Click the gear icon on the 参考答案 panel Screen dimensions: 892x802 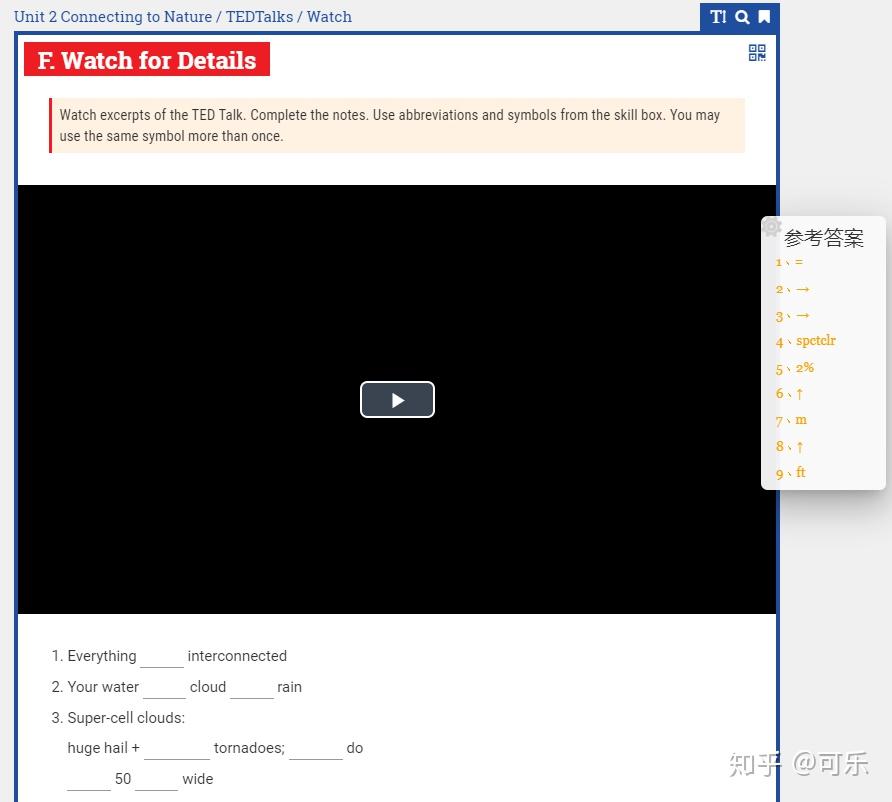click(771, 227)
